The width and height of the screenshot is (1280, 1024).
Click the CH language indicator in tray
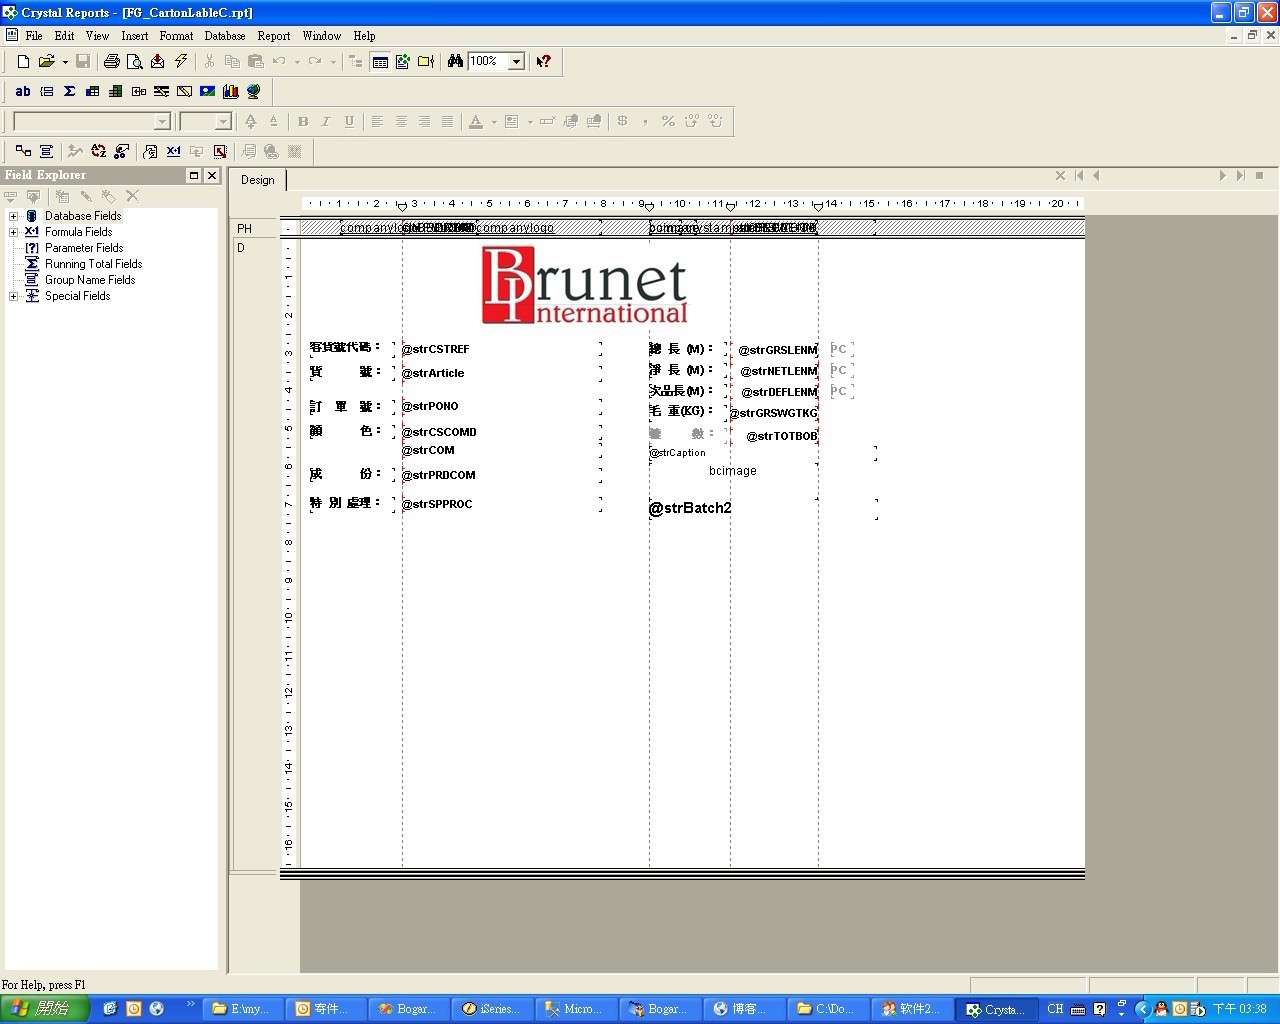[1055, 1008]
